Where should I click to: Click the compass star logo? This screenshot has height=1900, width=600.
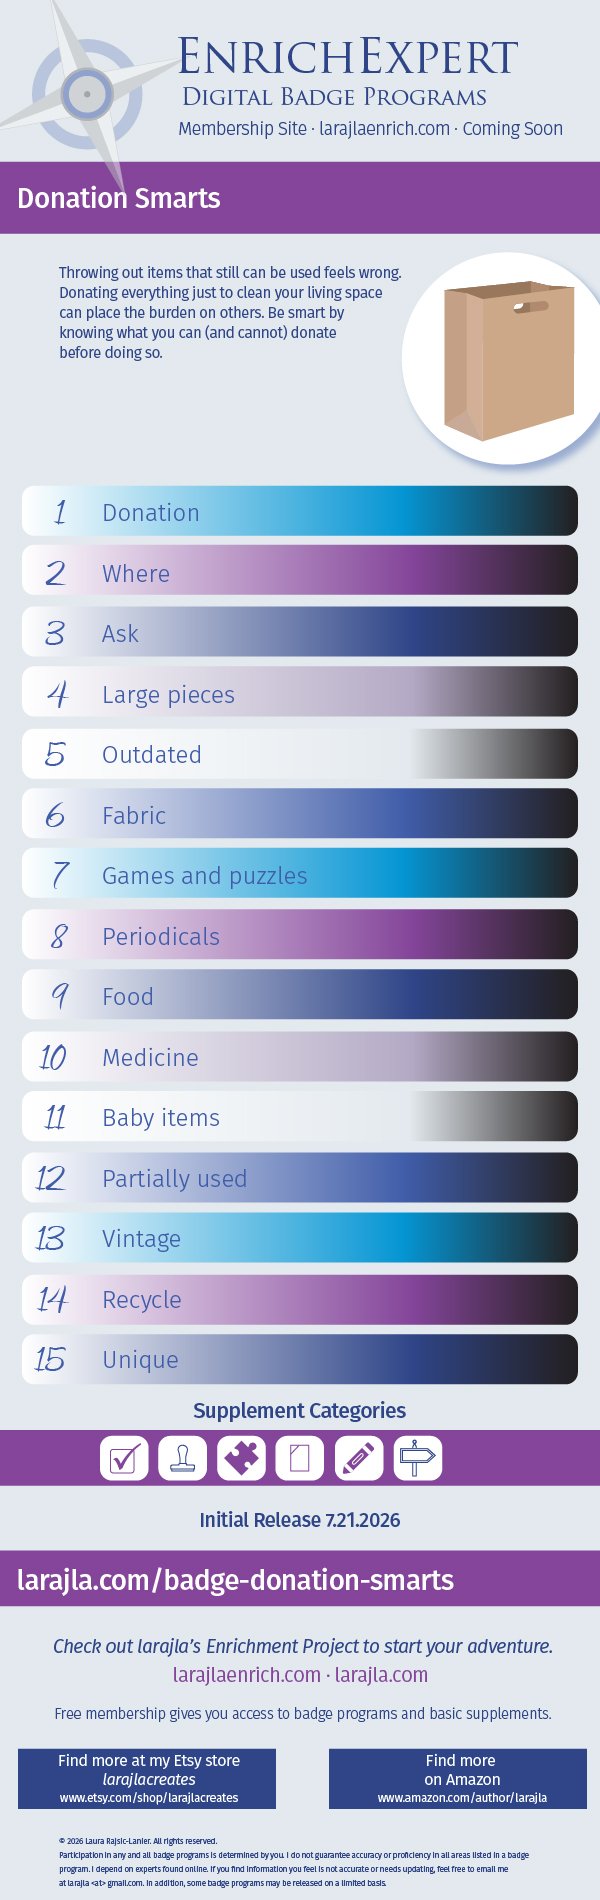[88, 93]
